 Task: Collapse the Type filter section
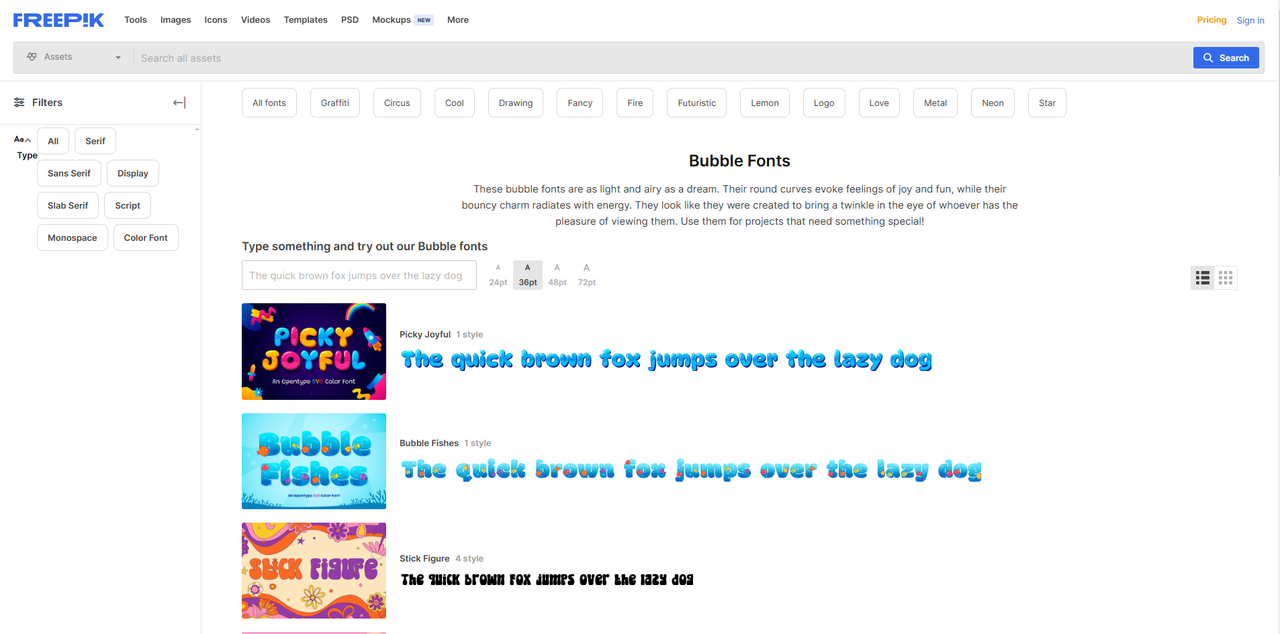coord(27,140)
